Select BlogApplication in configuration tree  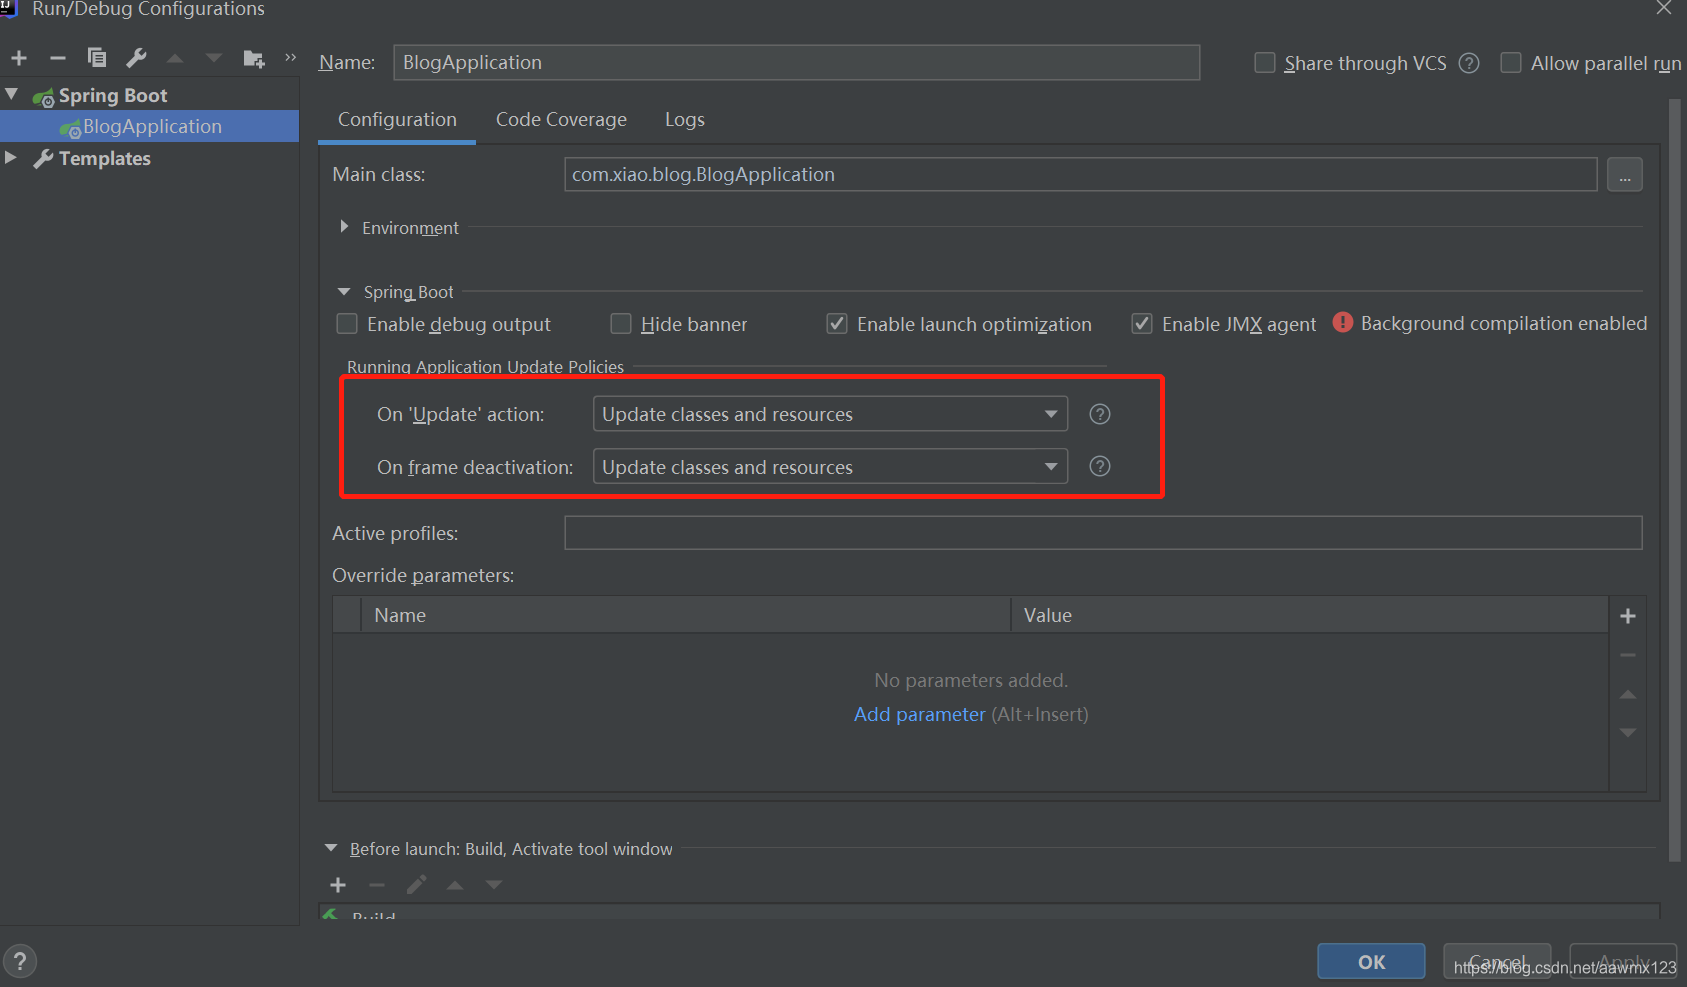pyautogui.click(x=149, y=126)
